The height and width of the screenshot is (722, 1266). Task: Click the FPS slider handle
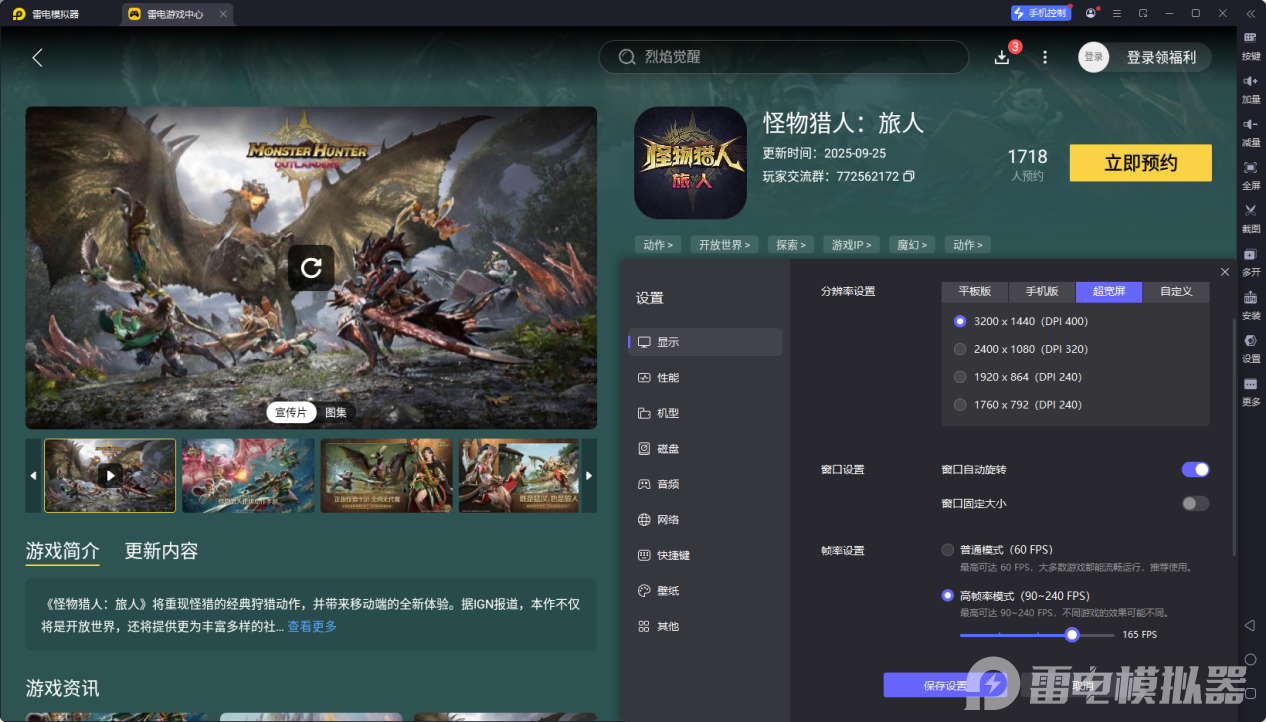(x=1072, y=635)
